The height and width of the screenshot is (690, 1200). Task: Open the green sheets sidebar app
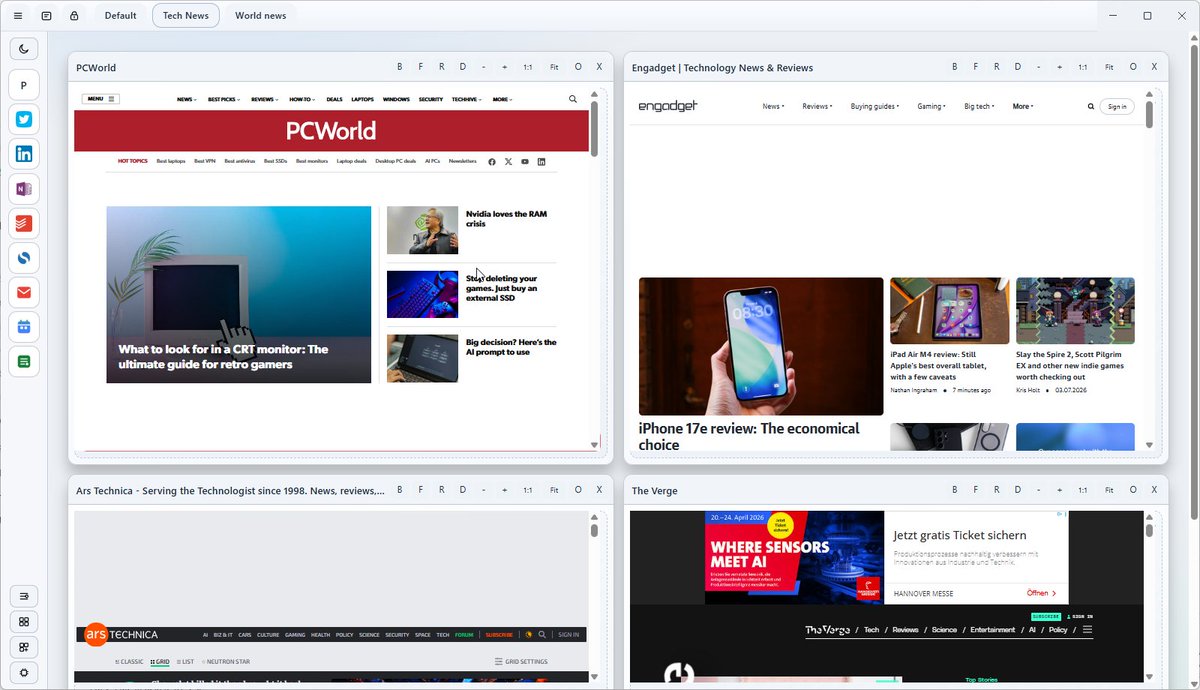coord(24,361)
